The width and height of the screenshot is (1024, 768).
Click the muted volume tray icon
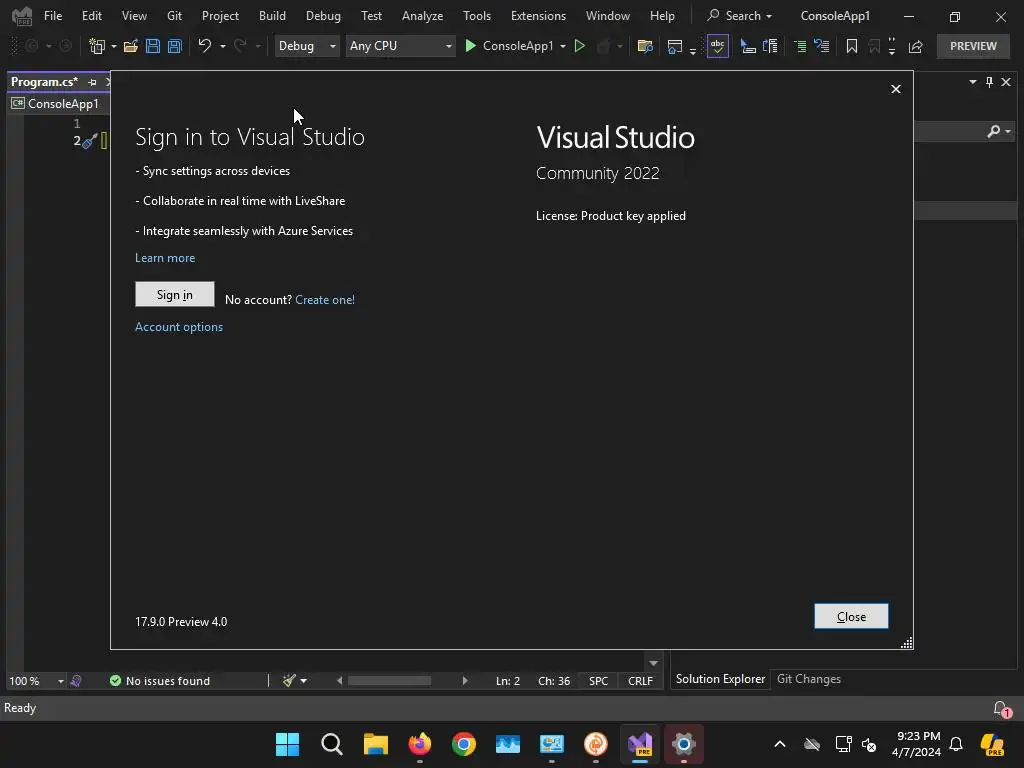coord(869,744)
